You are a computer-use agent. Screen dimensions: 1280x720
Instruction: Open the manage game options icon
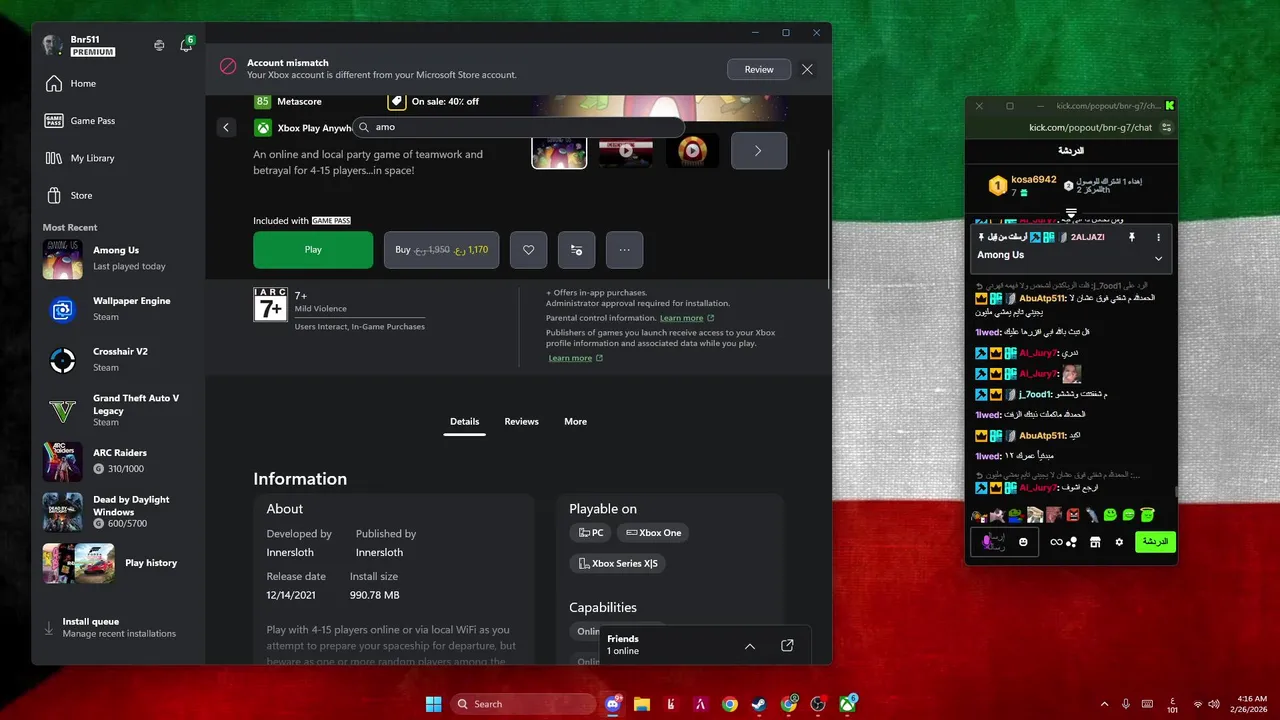pos(576,250)
